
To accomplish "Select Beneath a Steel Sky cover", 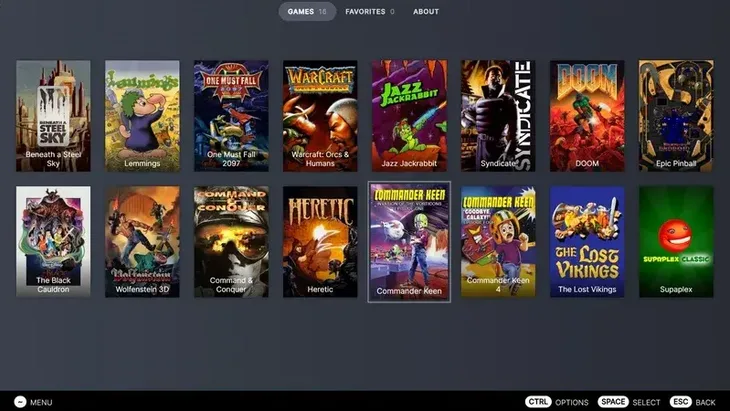I will pyautogui.click(x=53, y=116).
